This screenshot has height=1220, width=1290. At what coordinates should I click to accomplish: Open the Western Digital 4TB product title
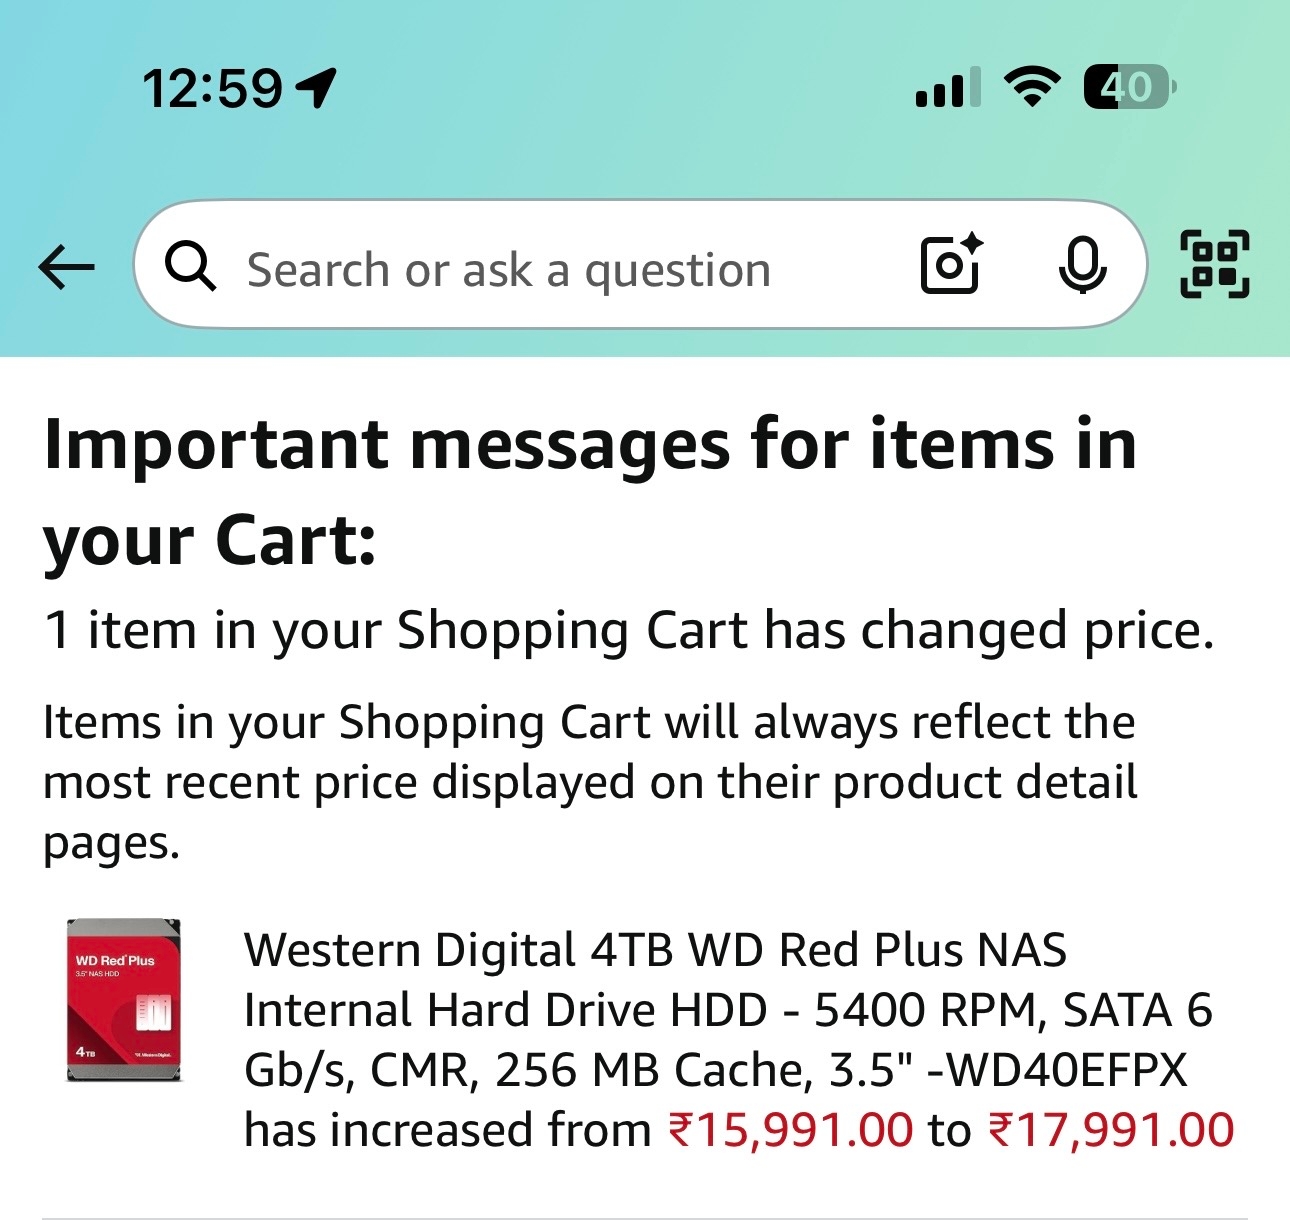726,1010
